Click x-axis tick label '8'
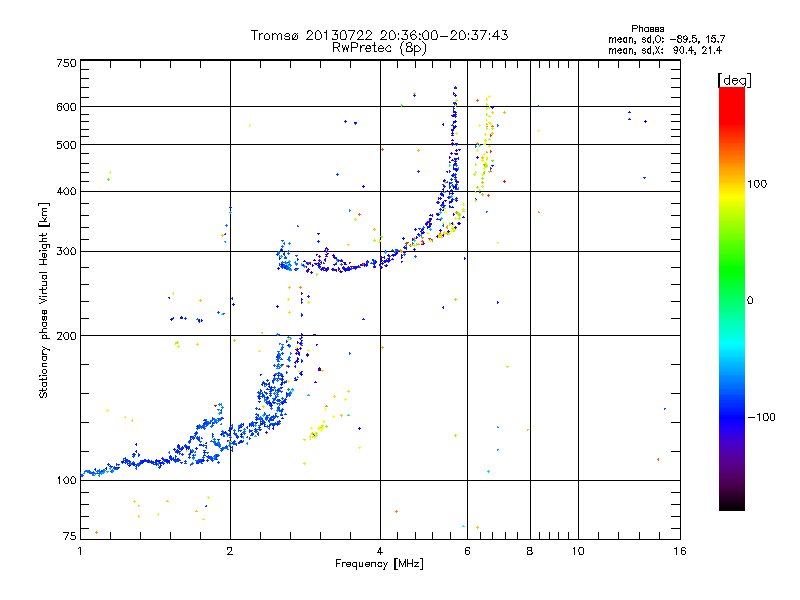The height and width of the screenshot is (600, 800). point(530,551)
